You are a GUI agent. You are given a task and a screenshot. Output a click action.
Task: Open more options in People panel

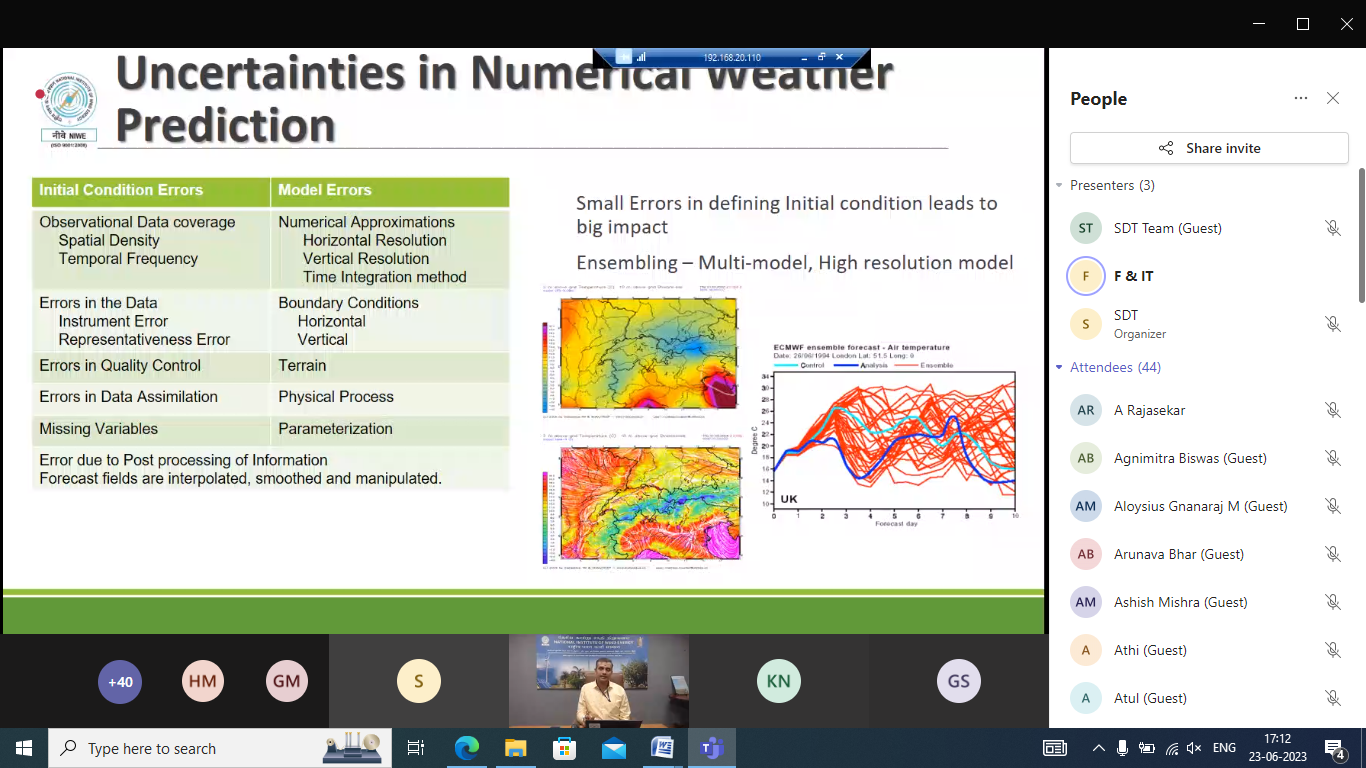click(1300, 98)
